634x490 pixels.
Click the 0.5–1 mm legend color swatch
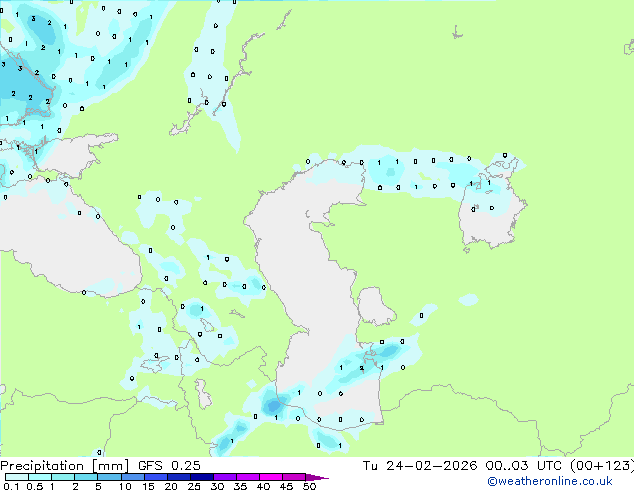tap(40, 477)
